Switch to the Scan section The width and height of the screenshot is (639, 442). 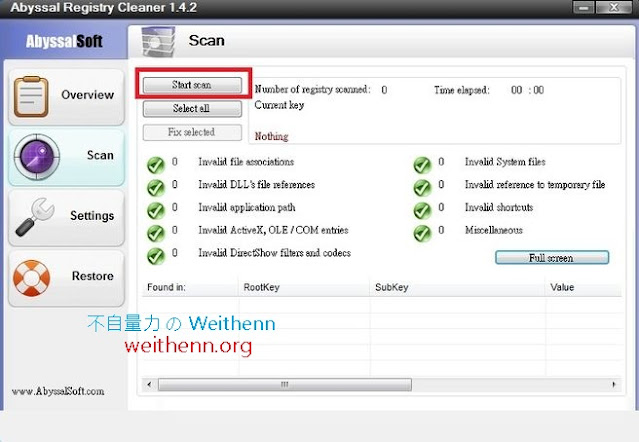click(x=66, y=157)
